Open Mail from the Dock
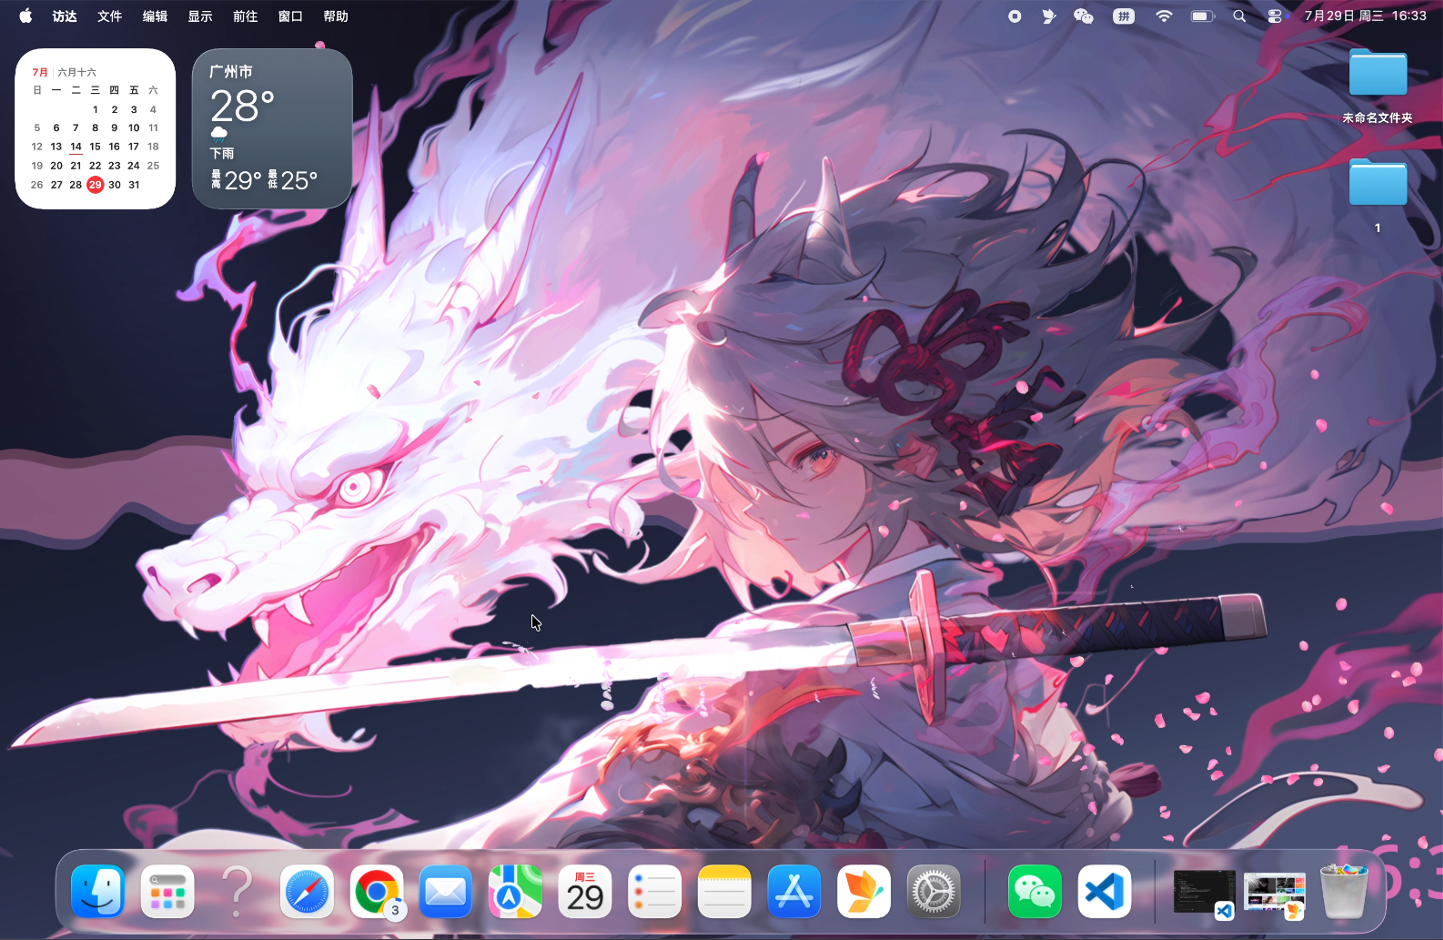1443x940 pixels. coord(446,891)
